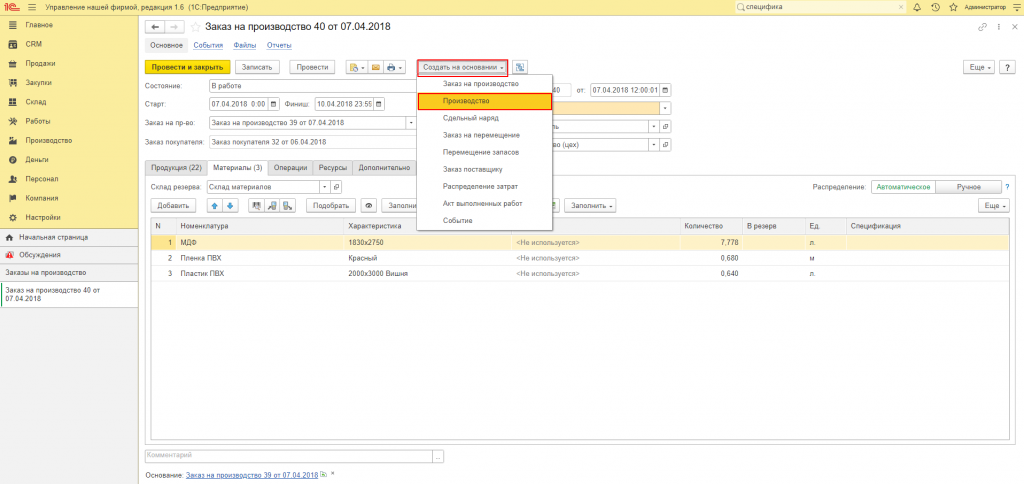The height and width of the screenshot is (484, 1024).
Task: Go back with the left arrow button
Action: 155,27
